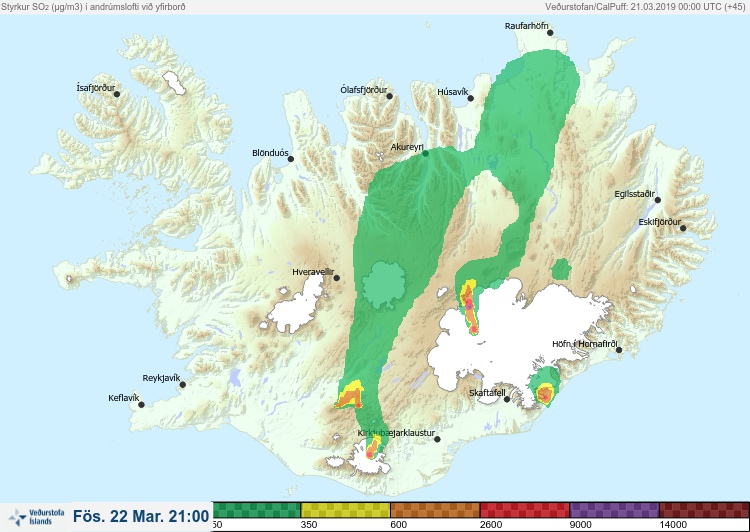This screenshot has width=750, height=532.
Task: Click the Skaftafell marker dot
Action: 507,399
